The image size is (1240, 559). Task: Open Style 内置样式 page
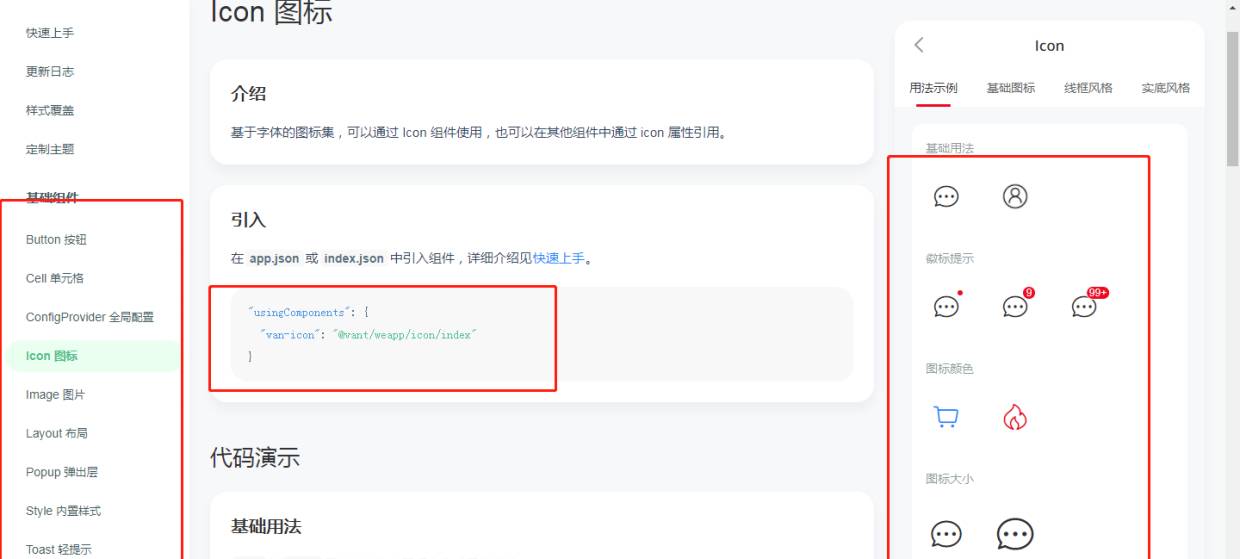pyautogui.click(x=63, y=511)
